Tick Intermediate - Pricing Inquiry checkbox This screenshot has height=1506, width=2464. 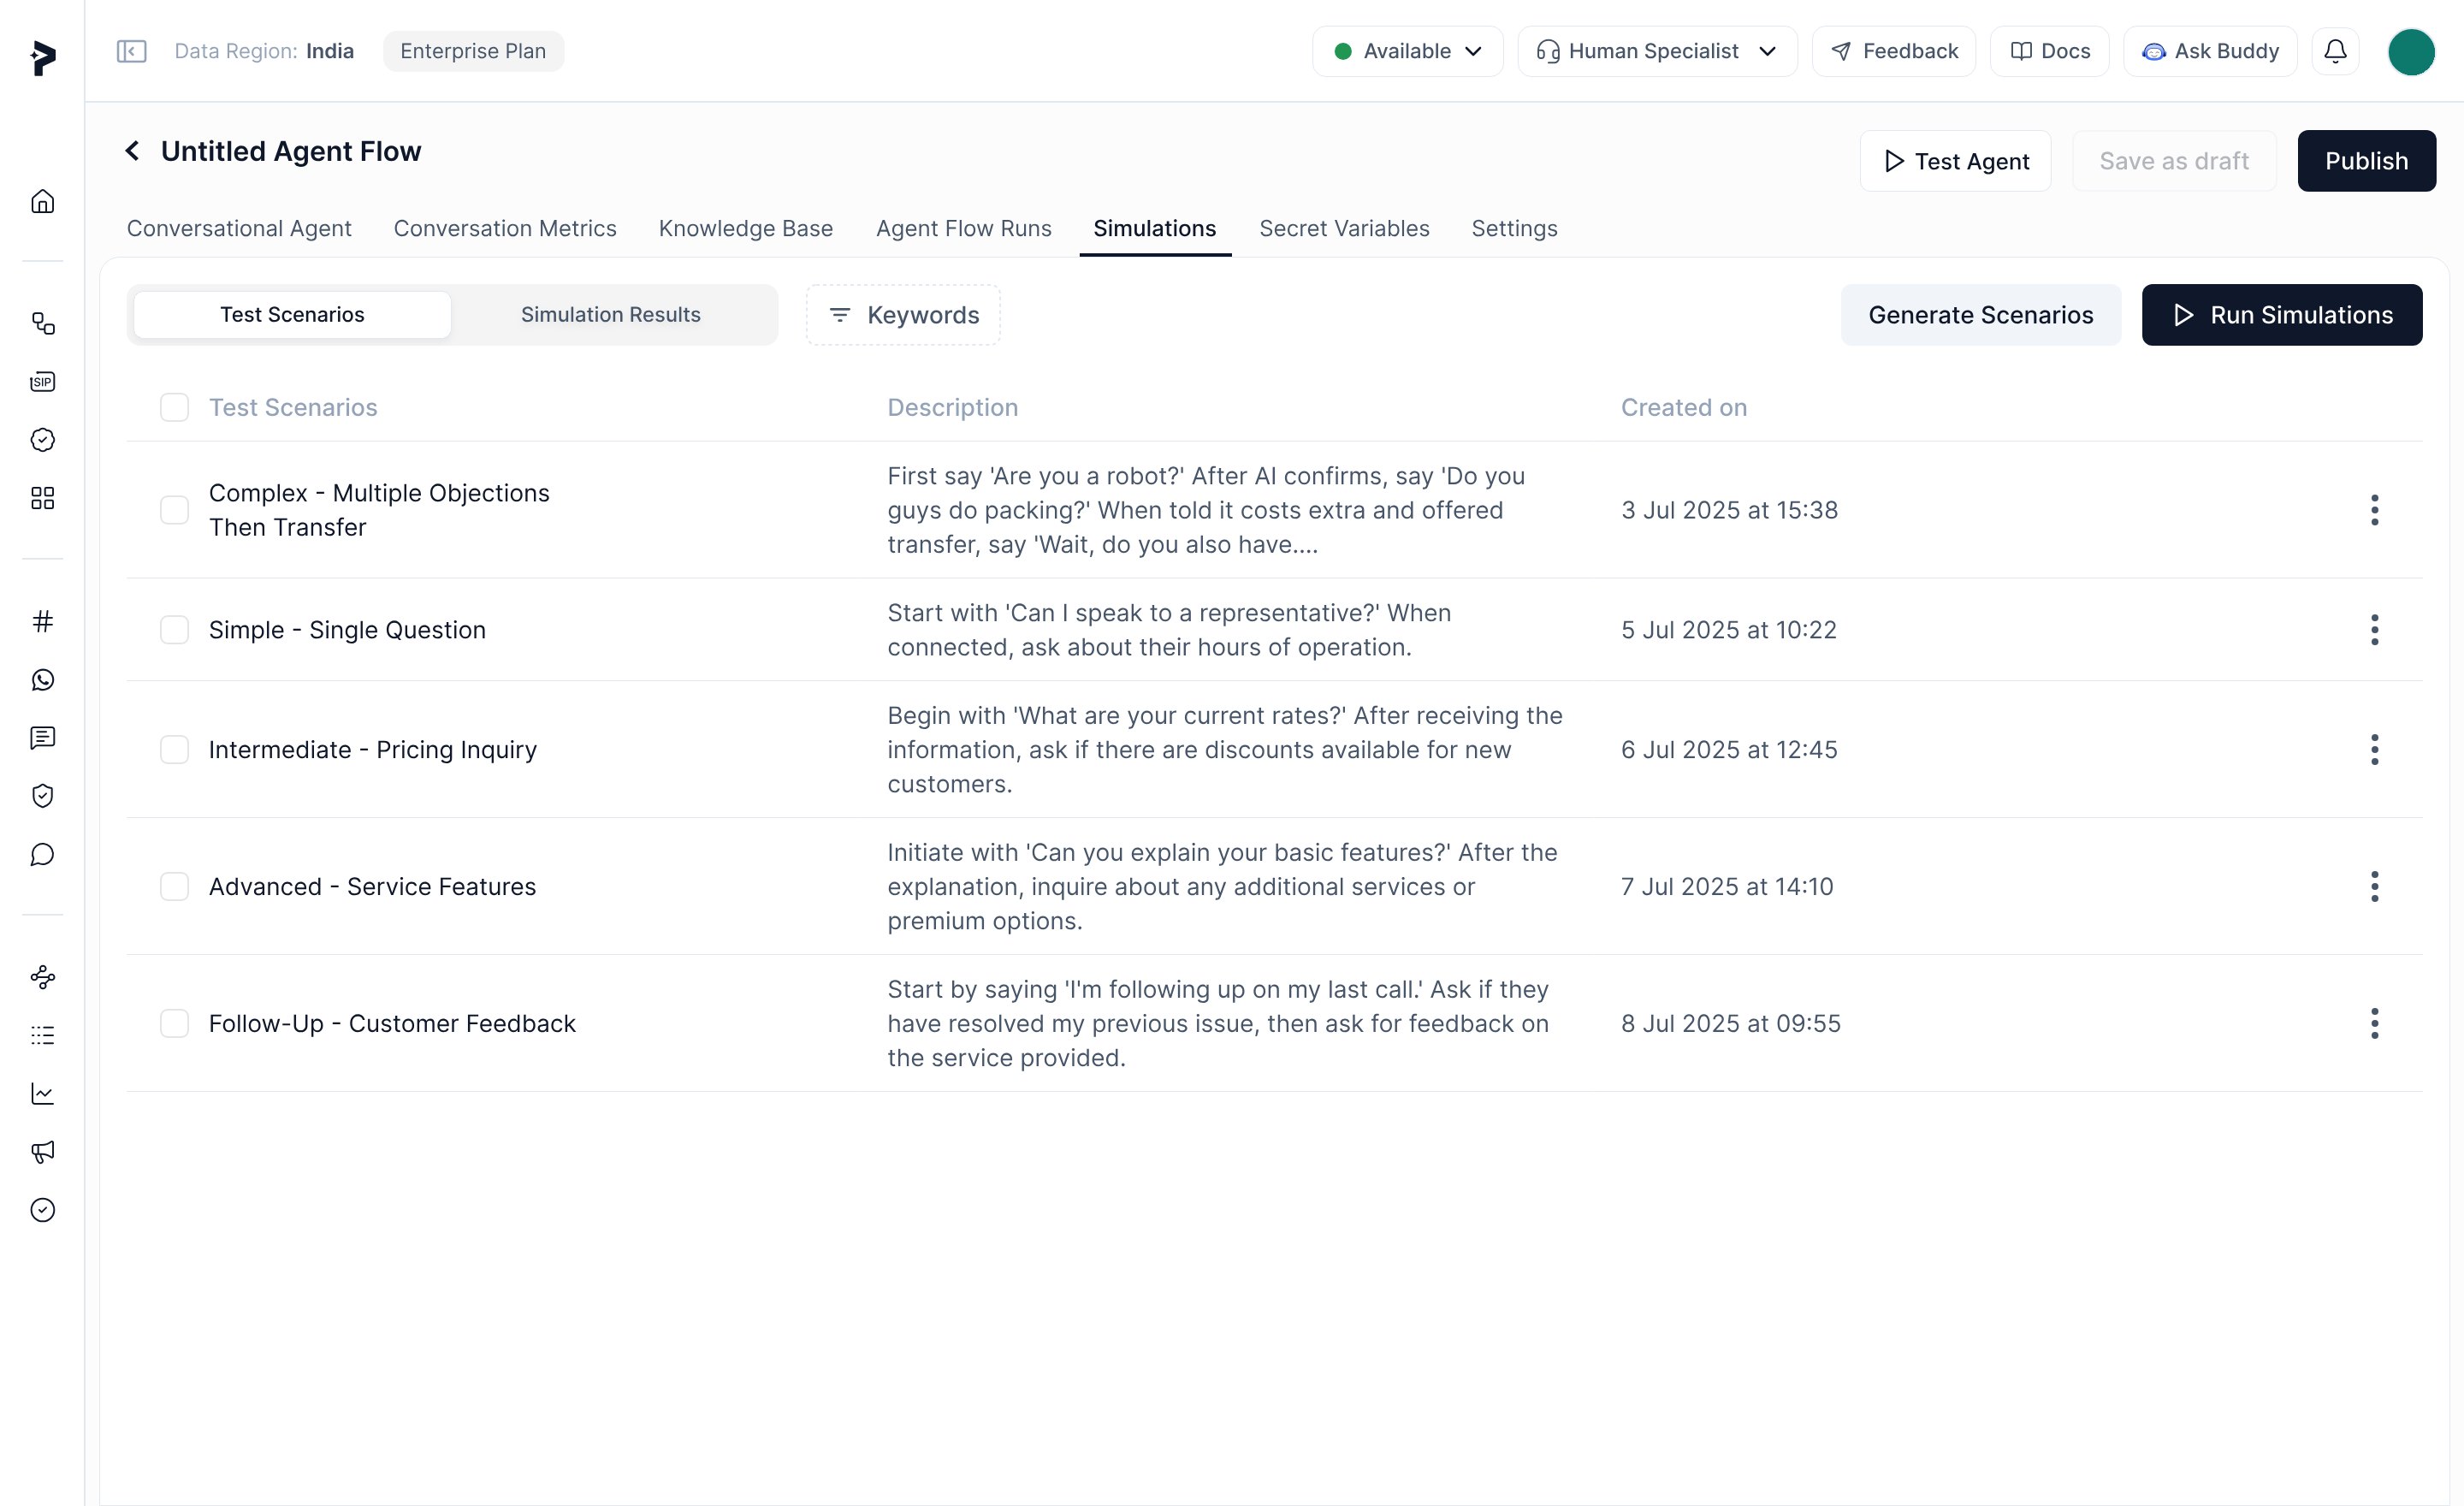pyautogui.click(x=174, y=750)
